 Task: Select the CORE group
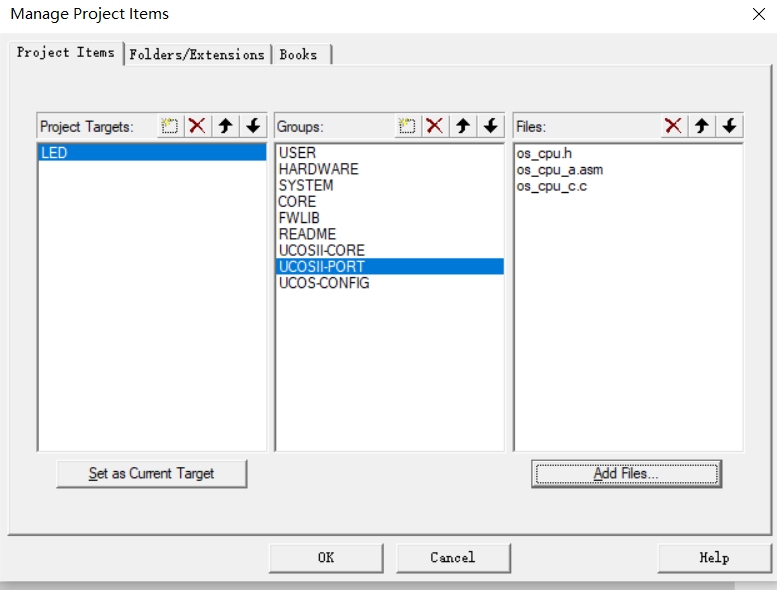(x=389, y=201)
